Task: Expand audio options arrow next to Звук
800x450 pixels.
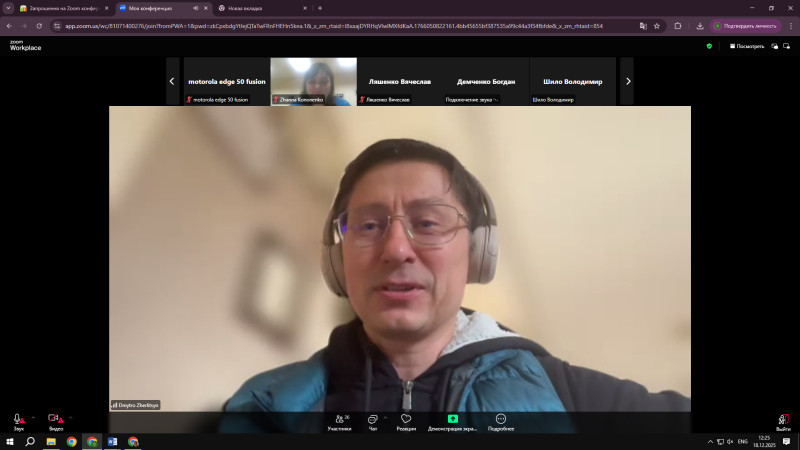Action: [33, 416]
